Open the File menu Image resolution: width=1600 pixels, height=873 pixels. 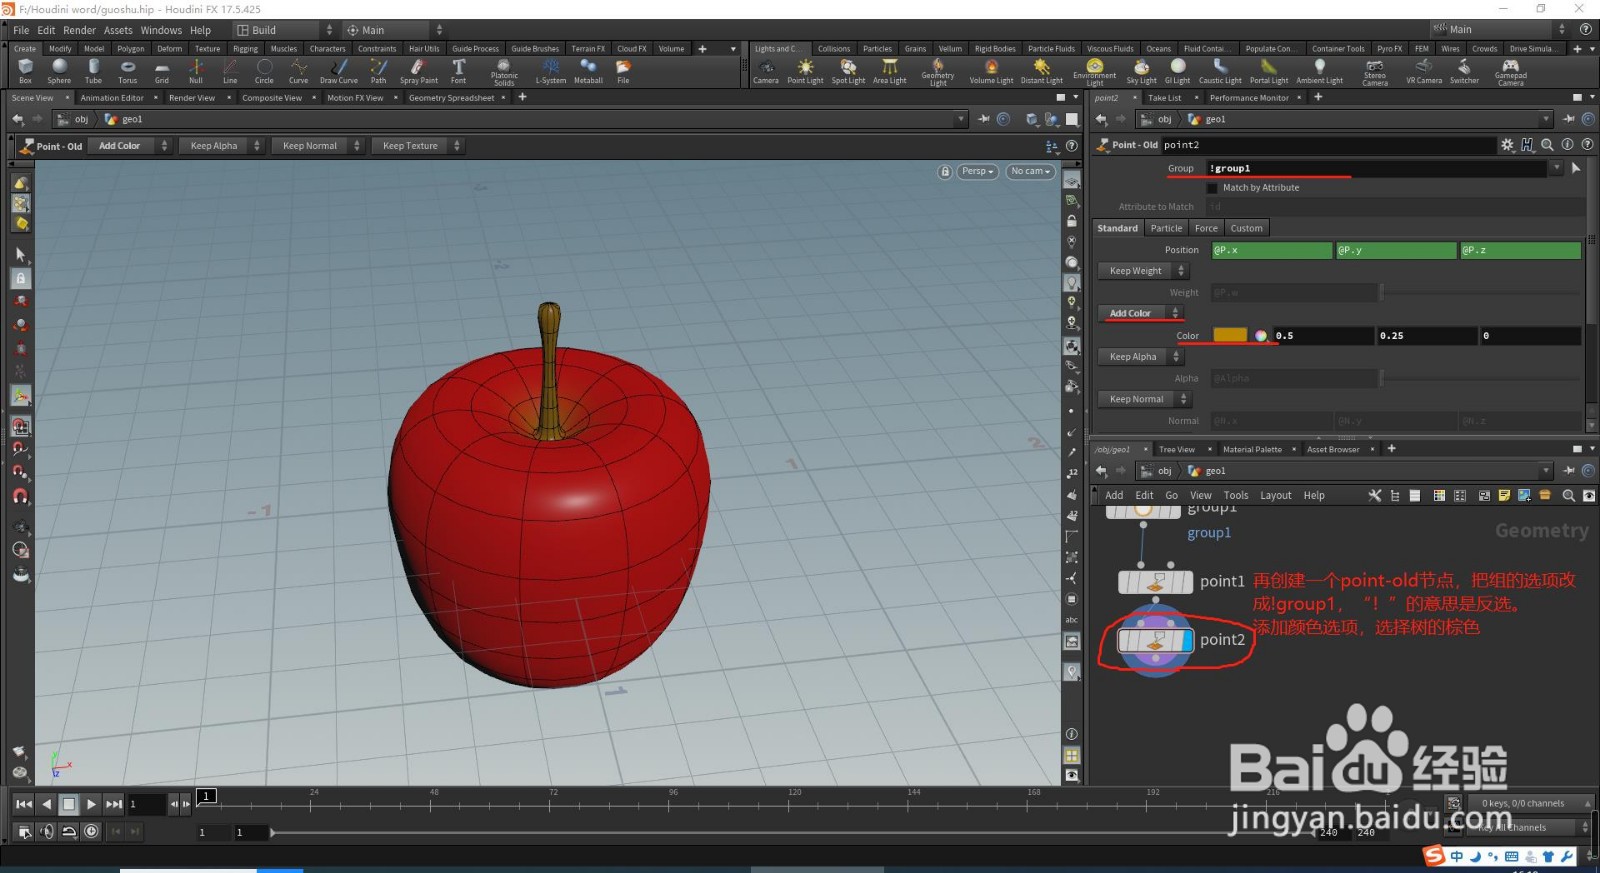(x=21, y=30)
